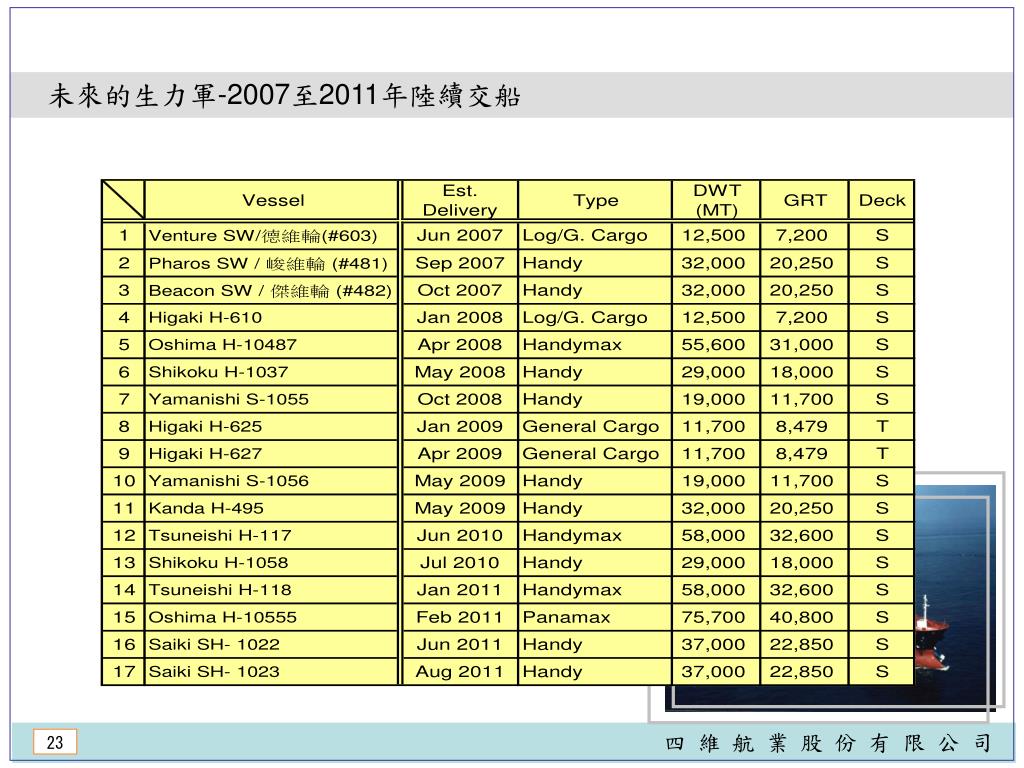Image resolution: width=1024 pixels, height=768 pixels.
Task: Click the company name '四維航業股份有限公司' footer
Action: pos(827,743)
